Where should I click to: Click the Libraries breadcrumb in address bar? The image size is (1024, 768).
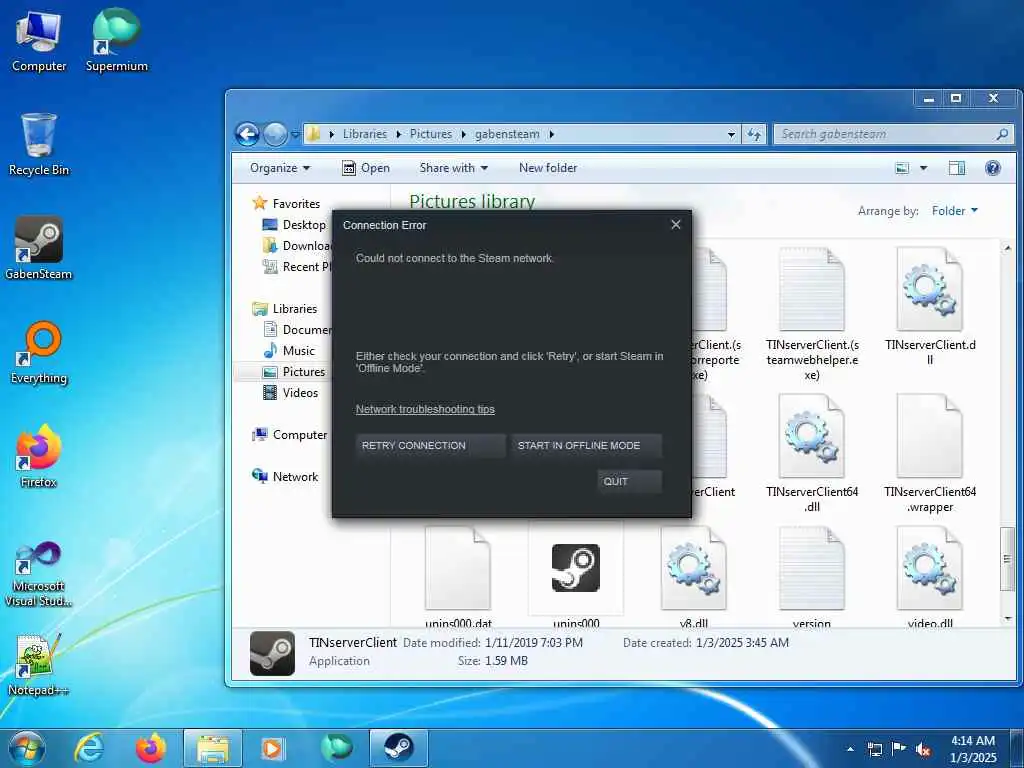364,134
